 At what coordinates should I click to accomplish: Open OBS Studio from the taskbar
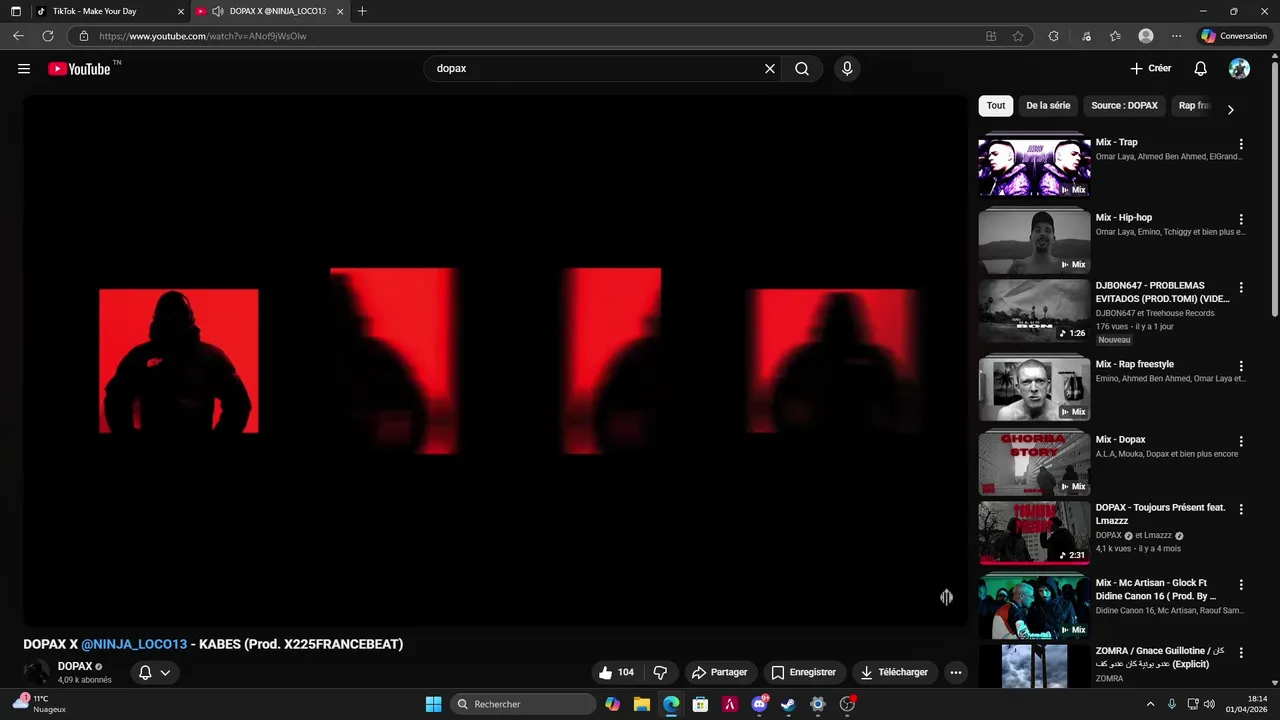[847, 704]
